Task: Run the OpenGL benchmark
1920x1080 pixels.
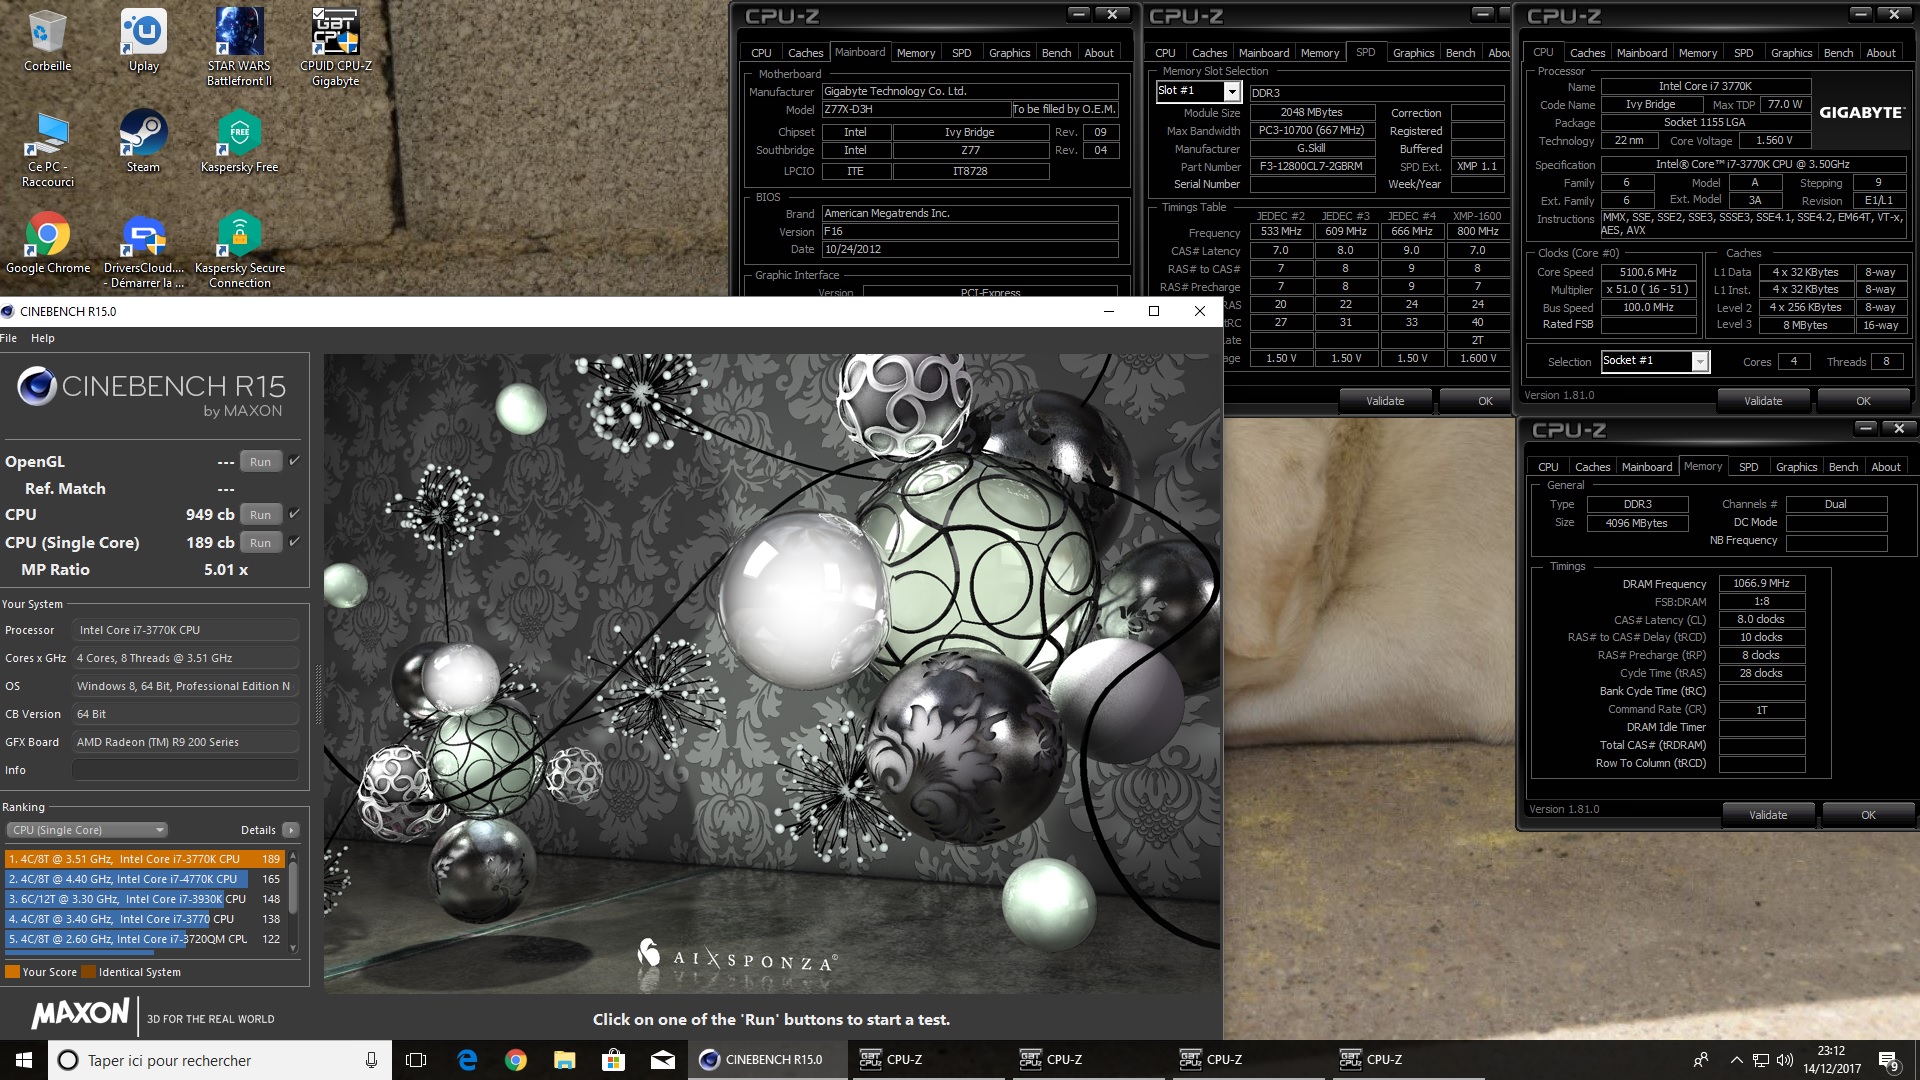Action: pos(260,462)
